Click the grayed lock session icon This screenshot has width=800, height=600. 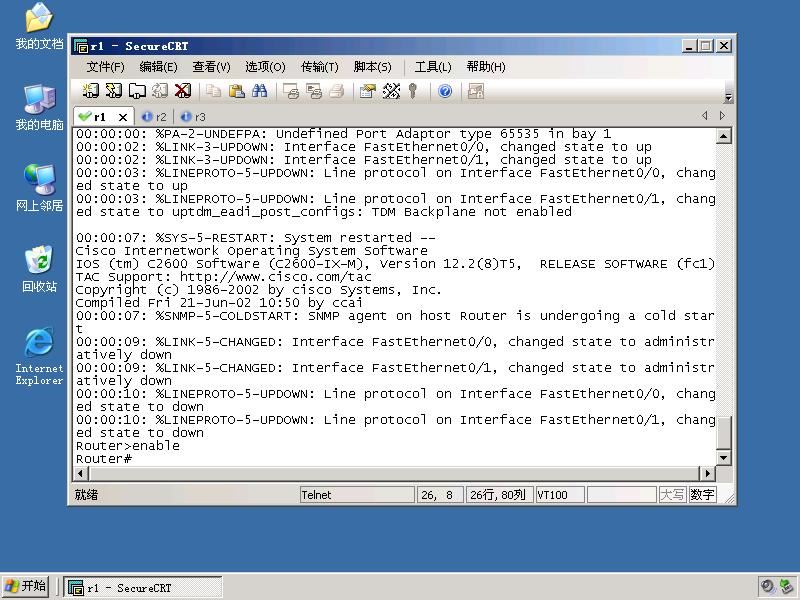[476, 91]
